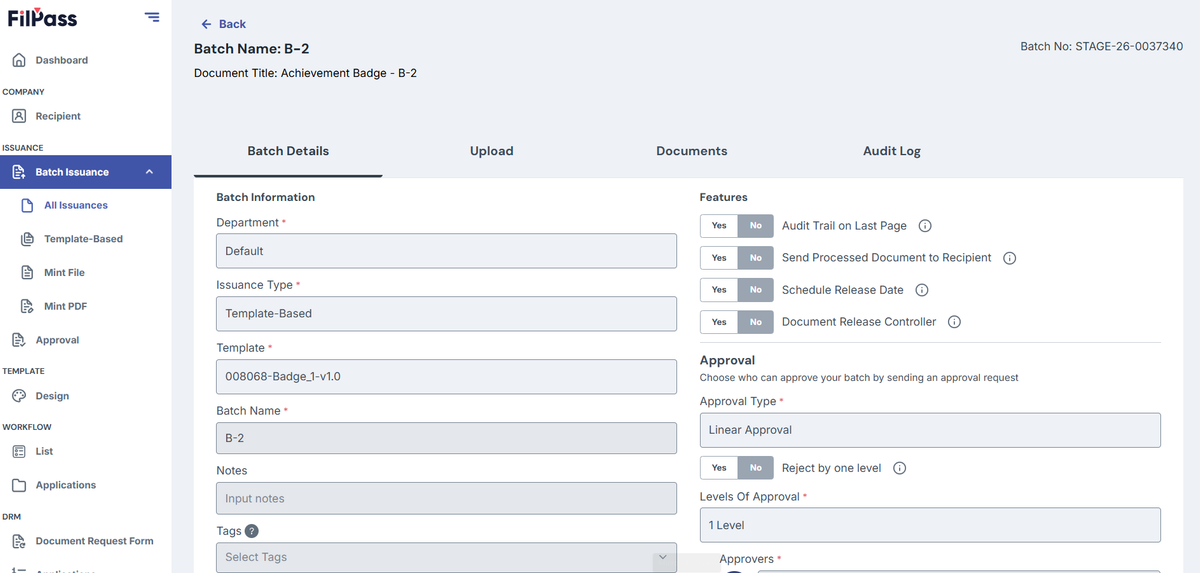Screen dimensions: 1200x573
Task: Open the Department dropdown
Action: coord(446,251)
